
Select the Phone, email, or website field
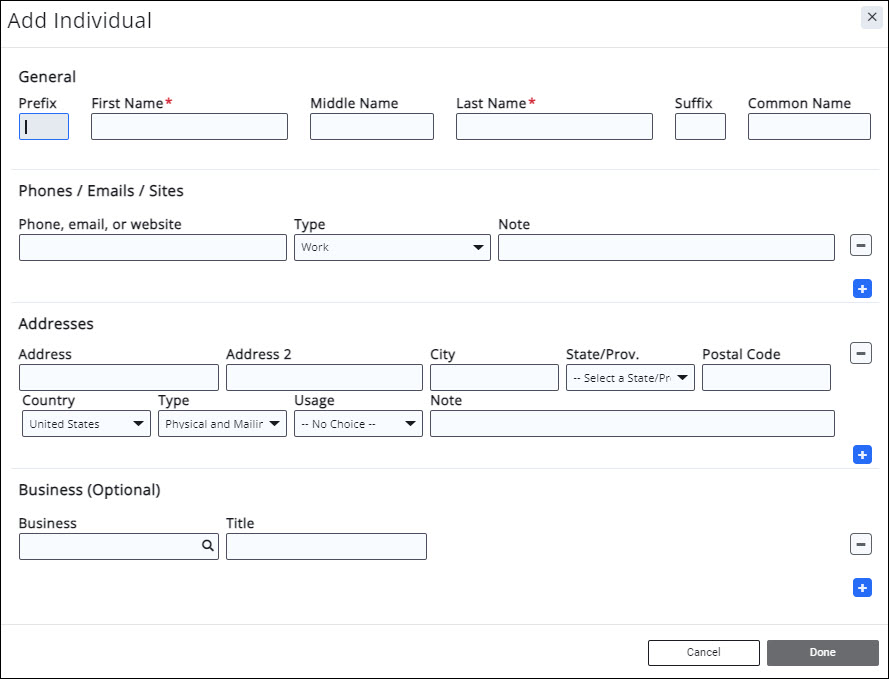pos(153,248)
